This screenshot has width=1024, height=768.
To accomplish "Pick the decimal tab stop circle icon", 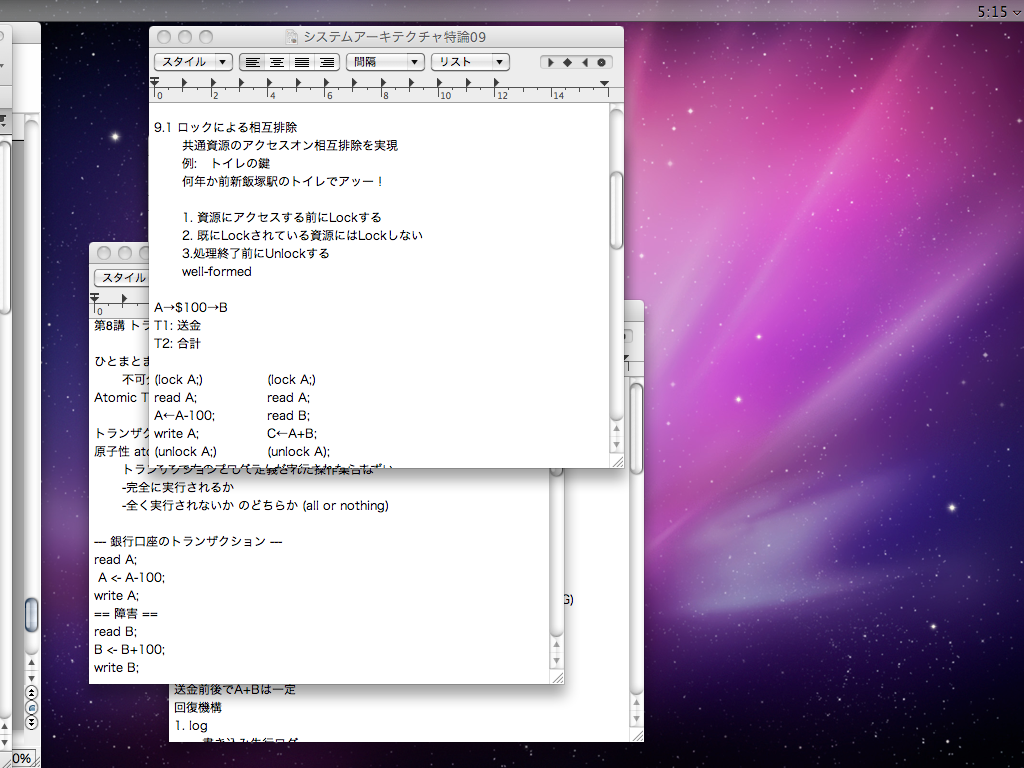I will point(601,63).
